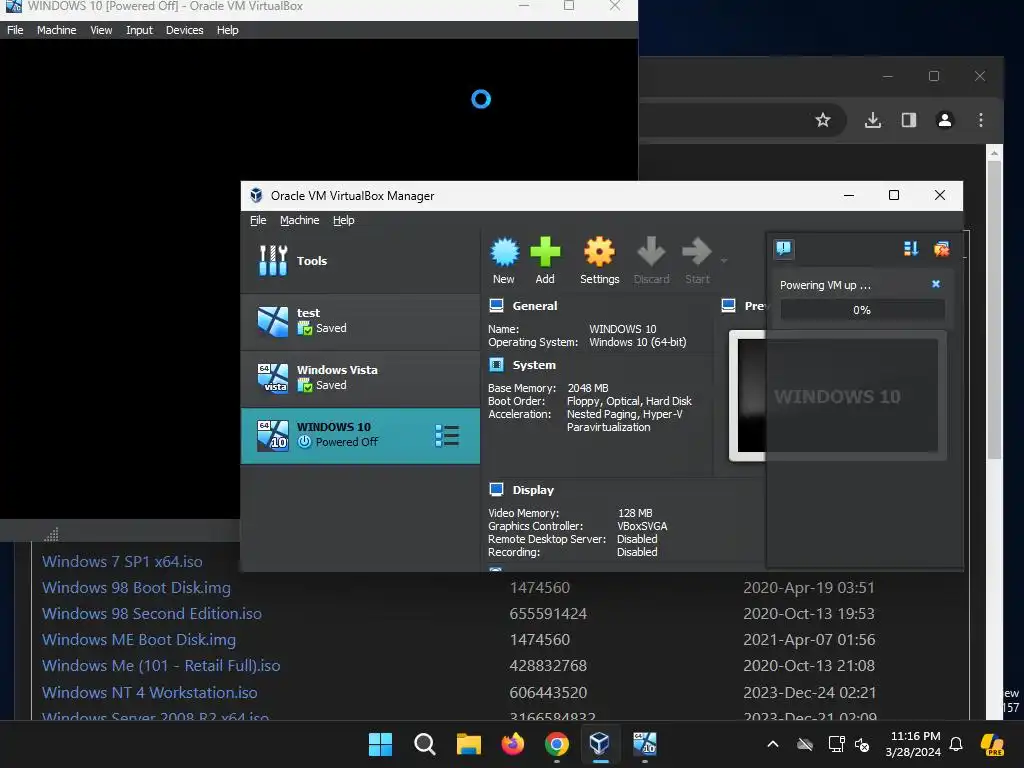This screenshot has width=1024, height=768.
Task: Select the Windows Vista virtual machine
Action: pos(360,378)
